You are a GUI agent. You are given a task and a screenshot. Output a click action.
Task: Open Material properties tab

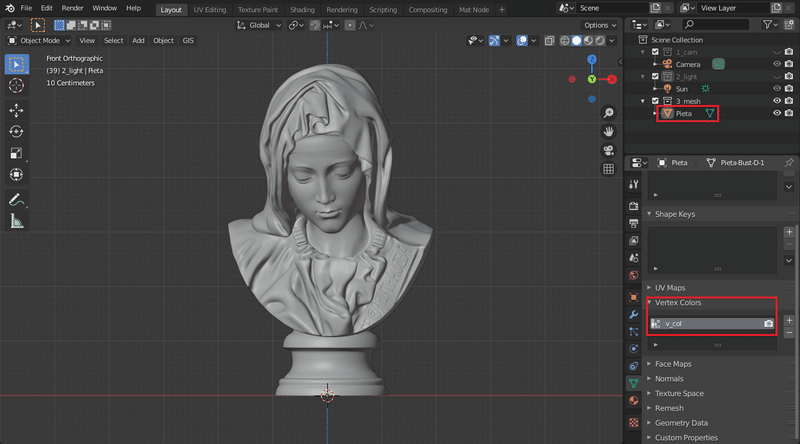click(634, 401)
